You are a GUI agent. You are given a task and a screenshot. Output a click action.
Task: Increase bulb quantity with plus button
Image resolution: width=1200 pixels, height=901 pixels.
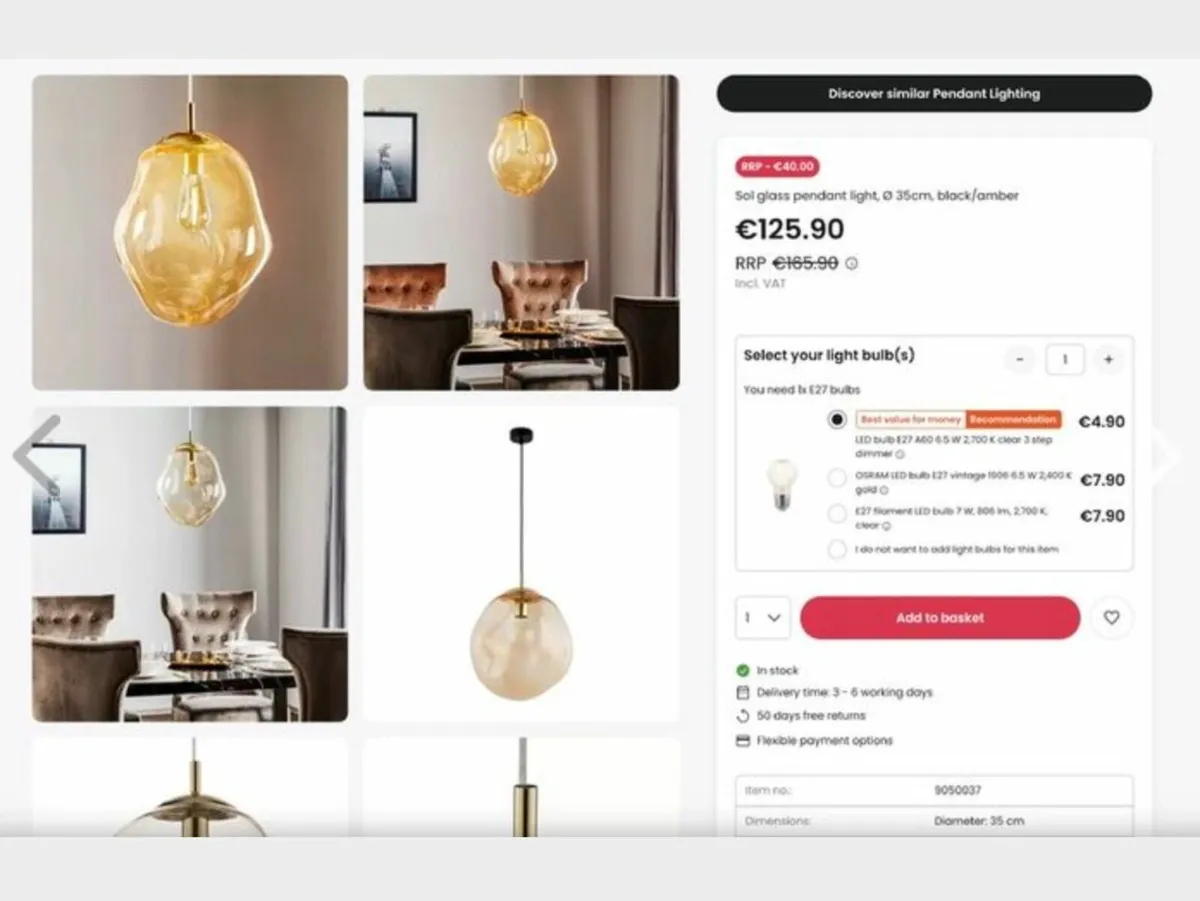pyautogui.click(x=1108, y=359)
